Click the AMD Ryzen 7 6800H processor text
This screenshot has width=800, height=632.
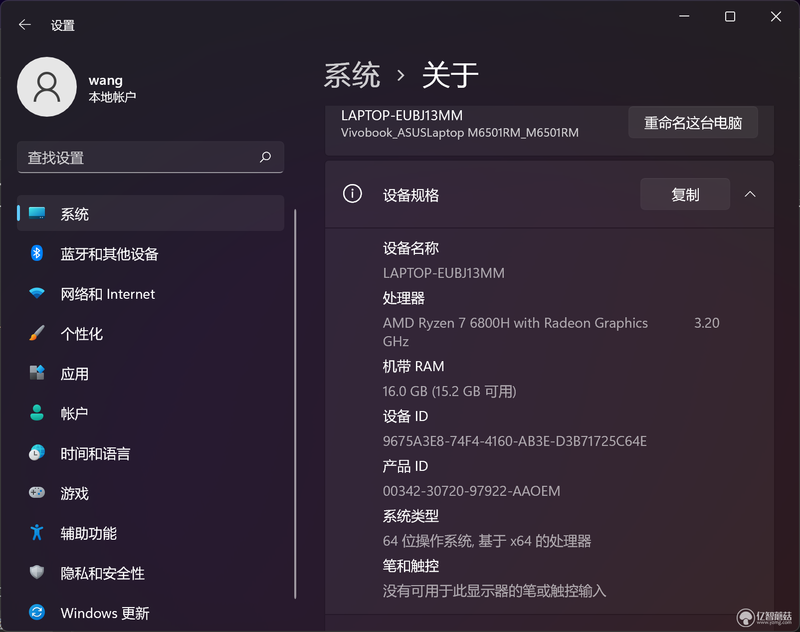[x=515, y=323]
